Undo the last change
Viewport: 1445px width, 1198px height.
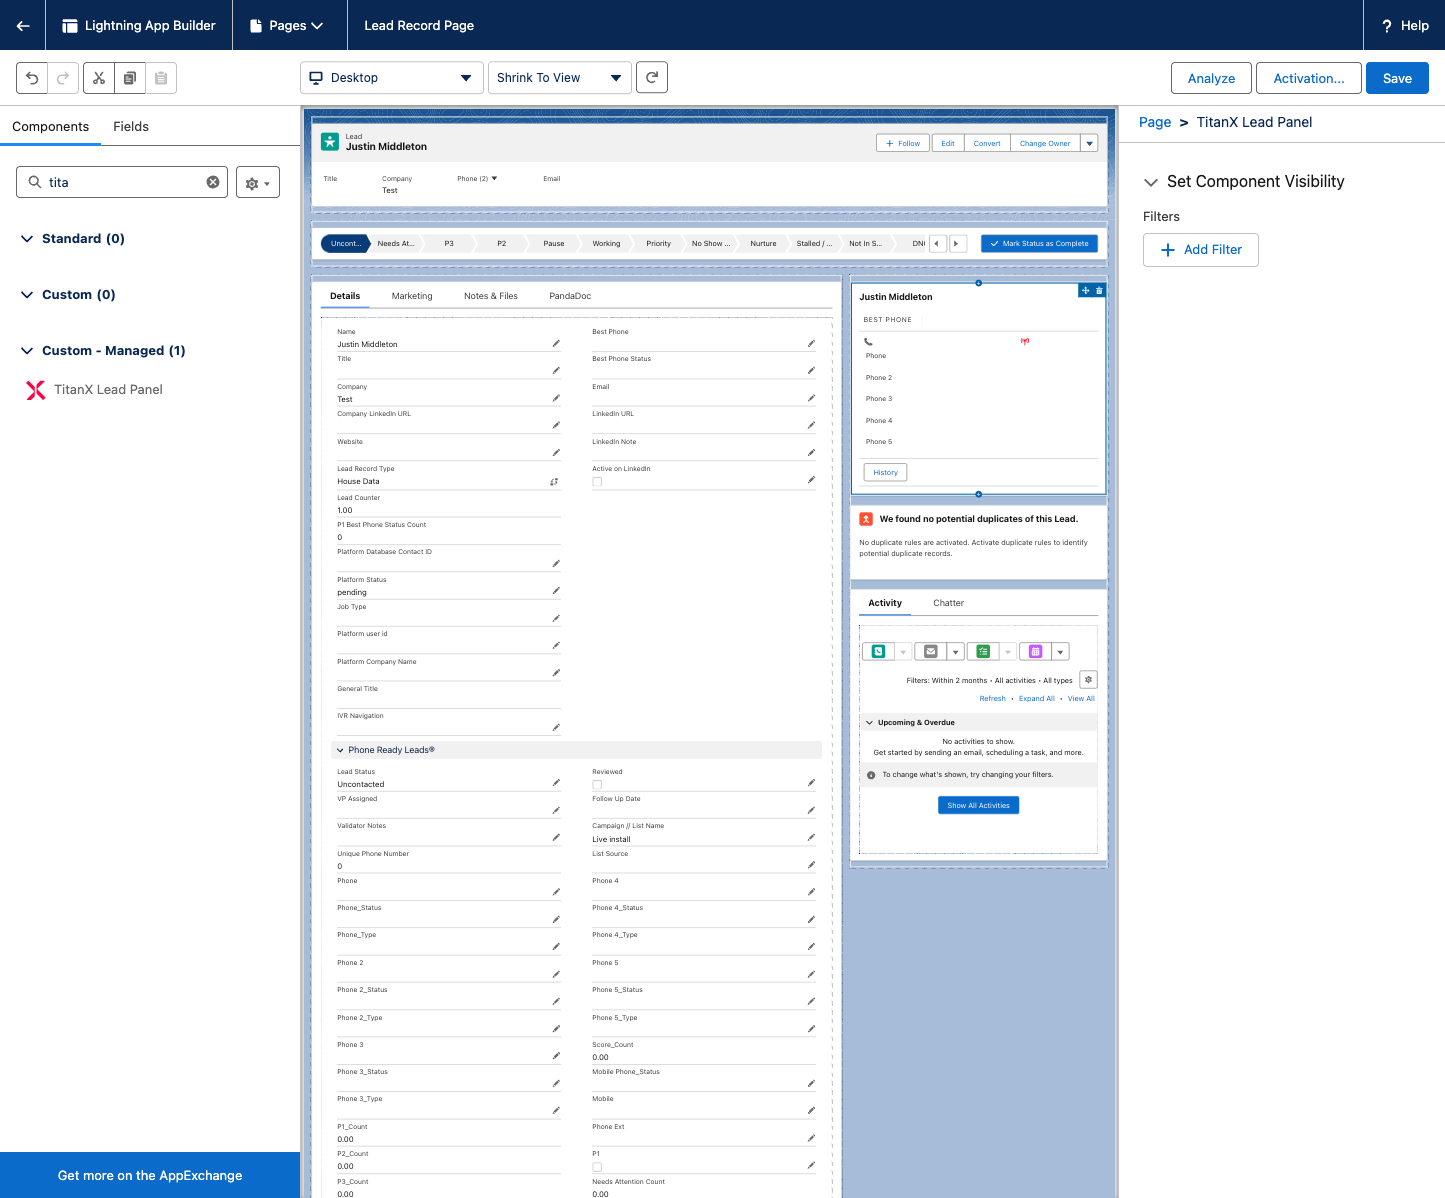[32, 78]
